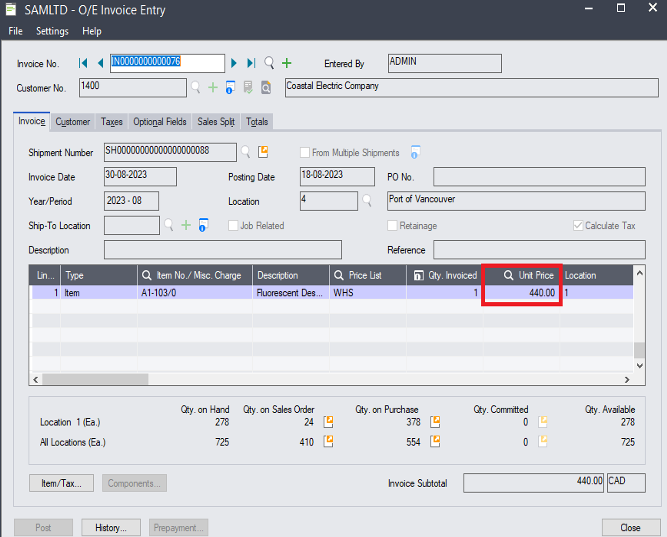Open customer info icon beside Customer No.
667x537 pixels.
tap(230, 88)
